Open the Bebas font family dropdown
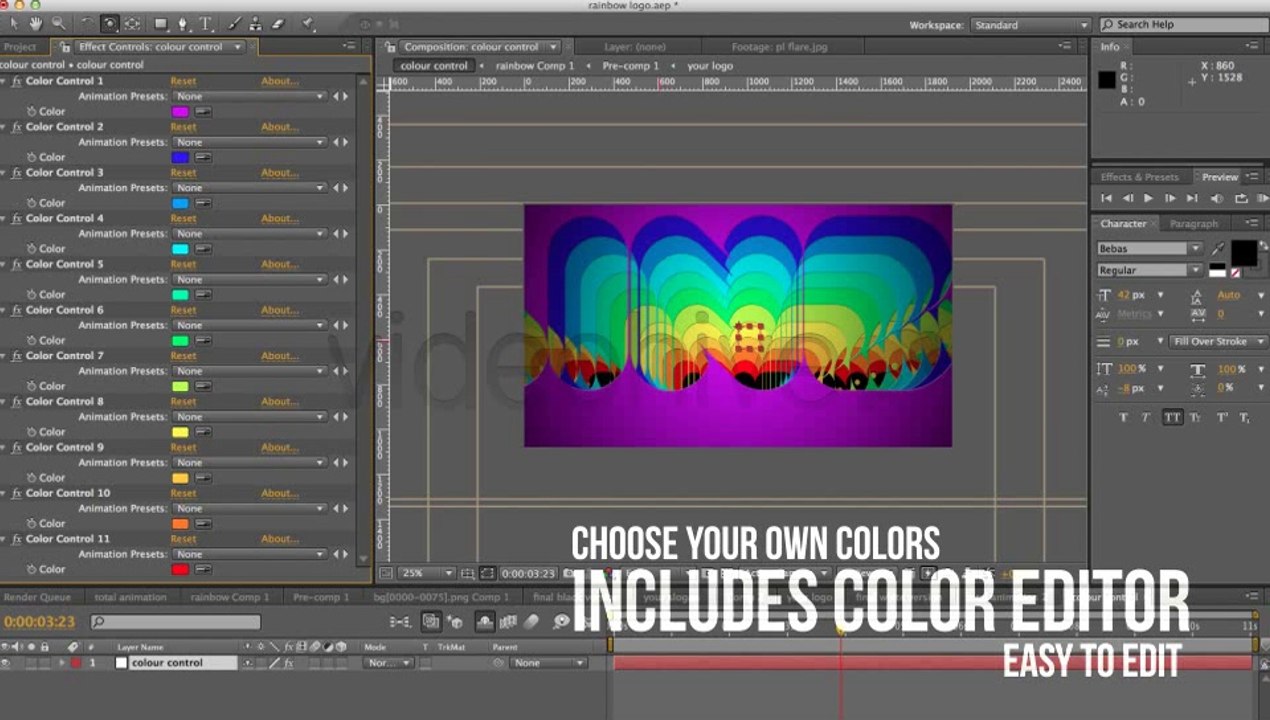1270x720 pixels. tap(1150, 248)
